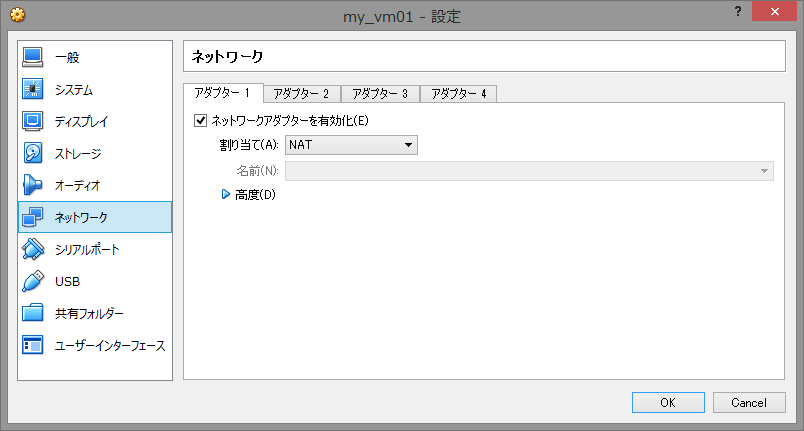Select the ストレージ text label
804x431 pixels.
point(78,153)
